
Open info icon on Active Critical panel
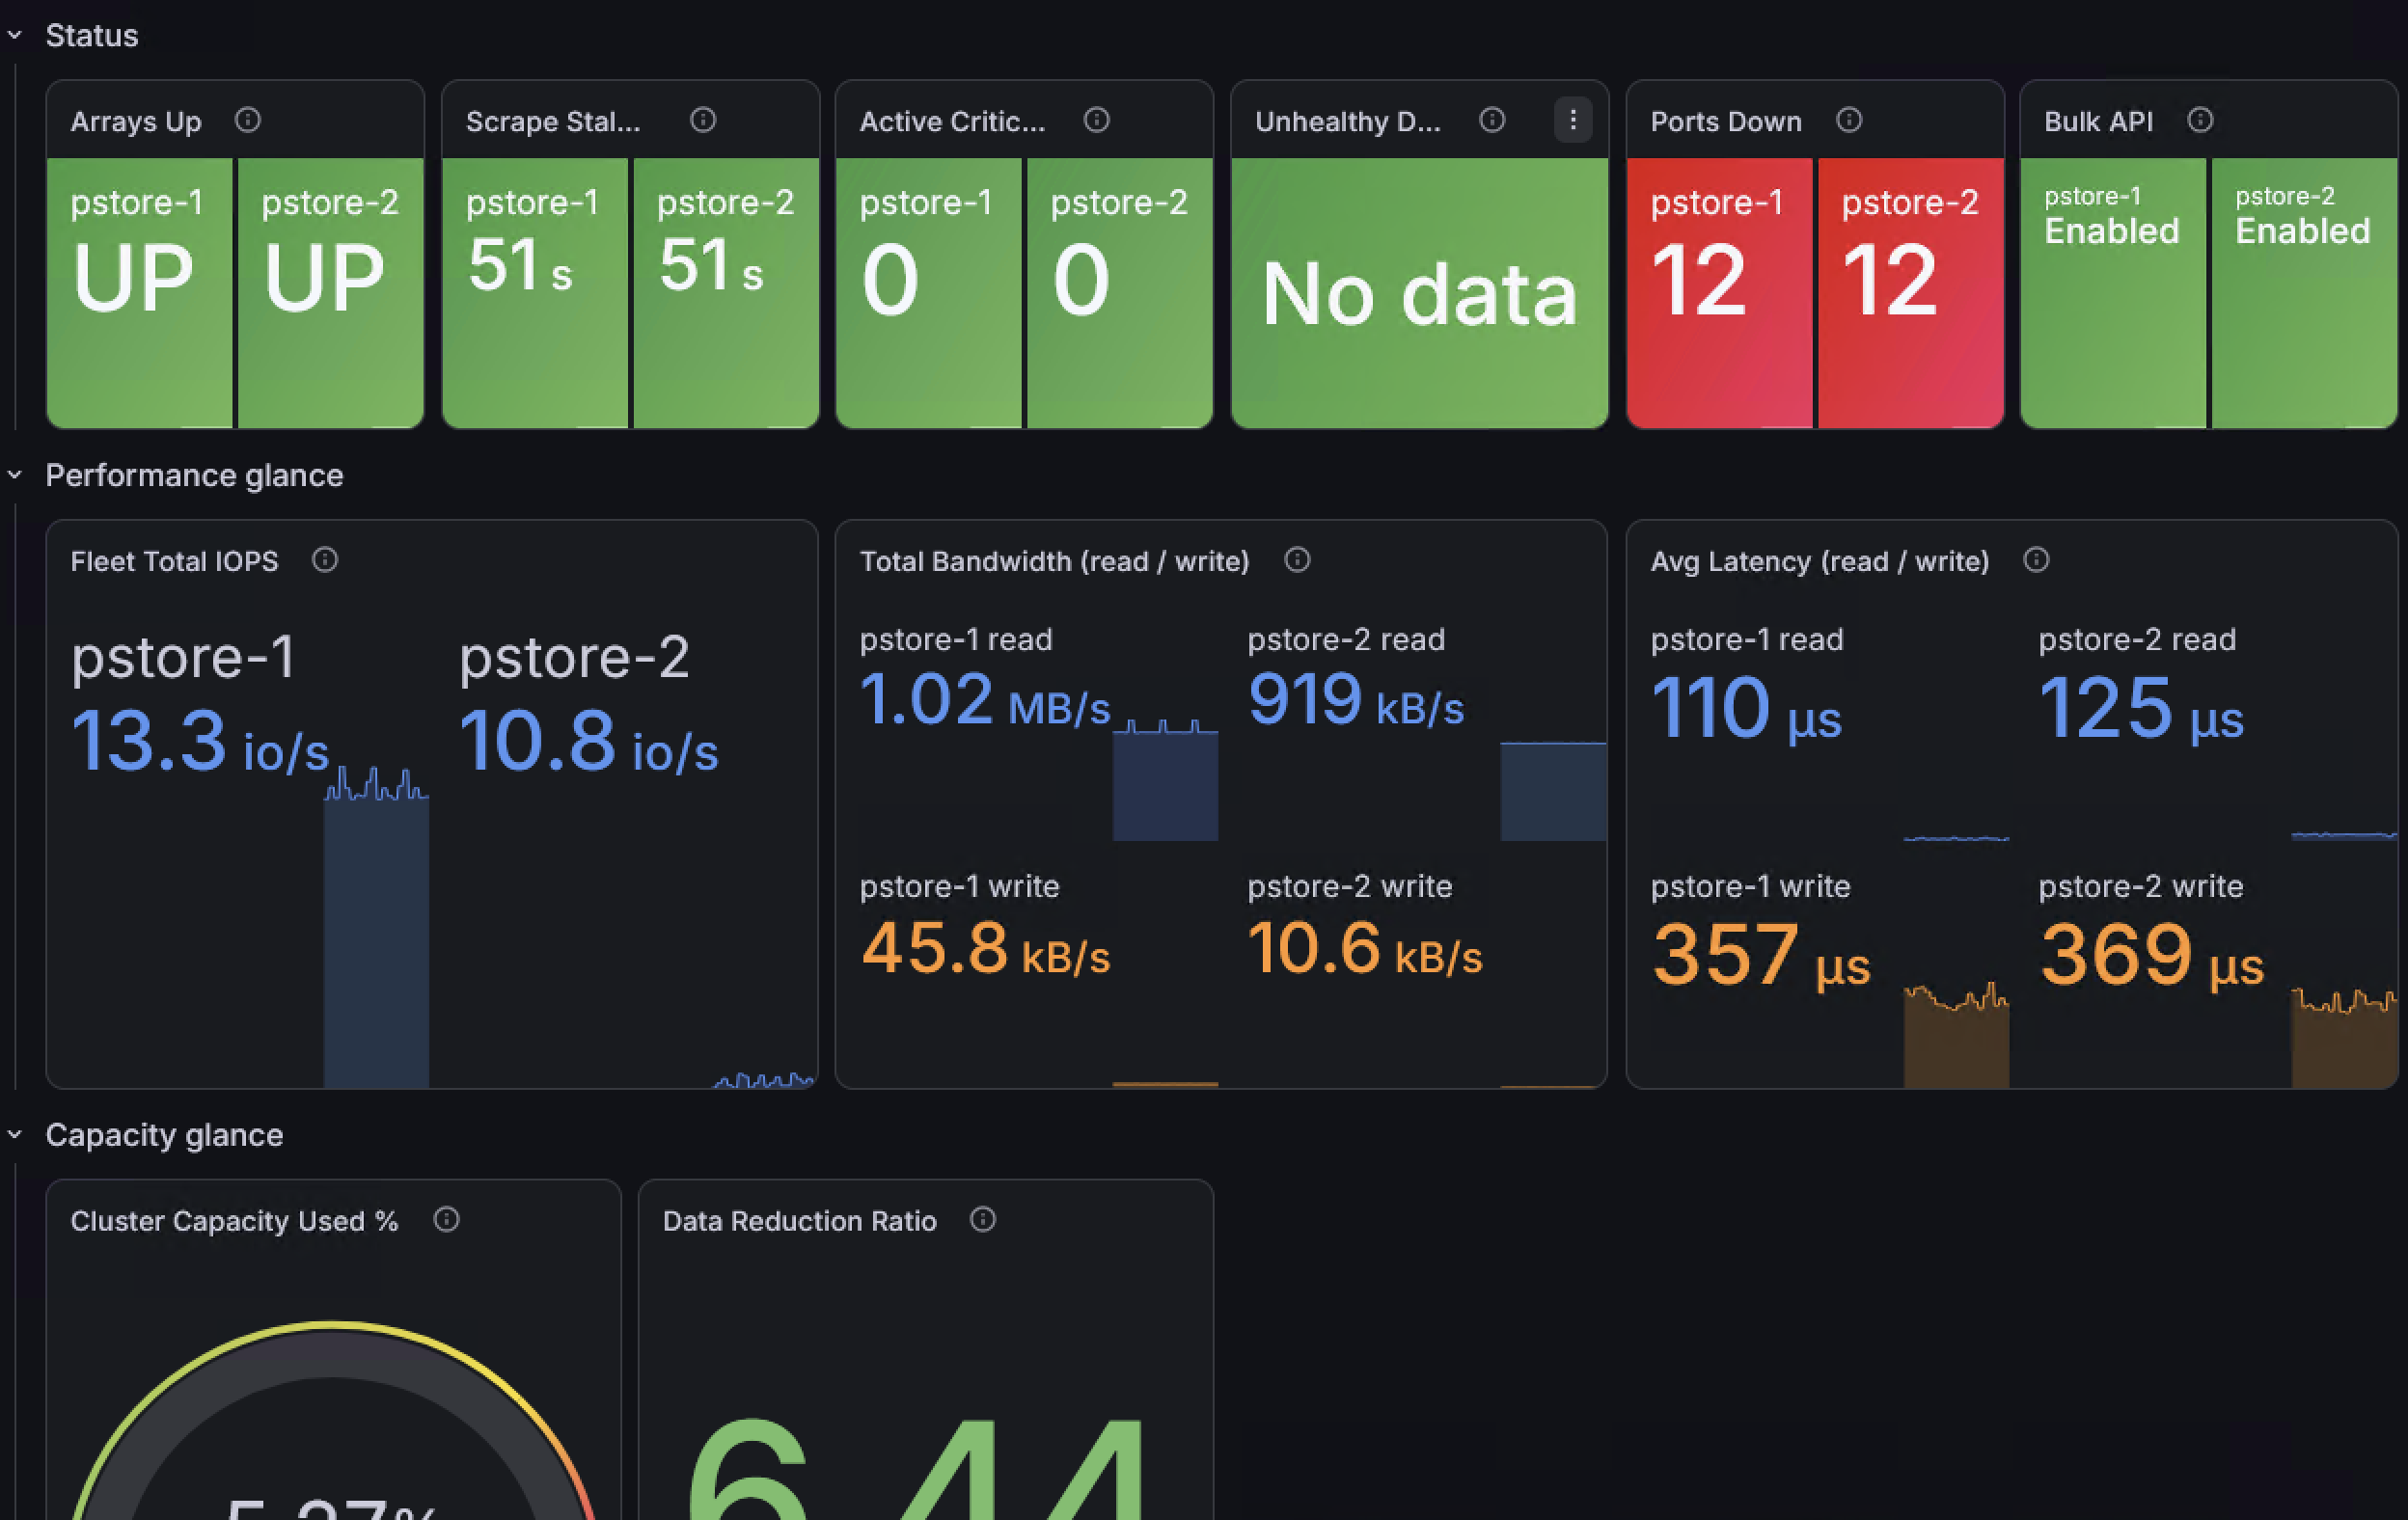[x=1097, y=120]
